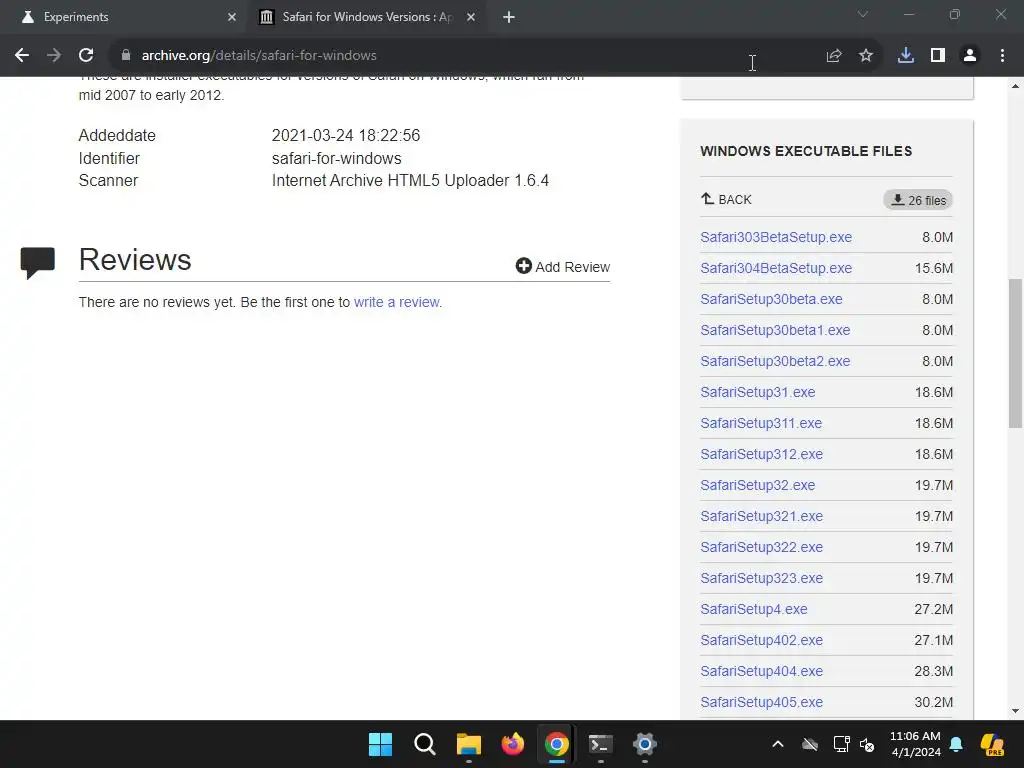View site information lock icon

coord(126,56)
